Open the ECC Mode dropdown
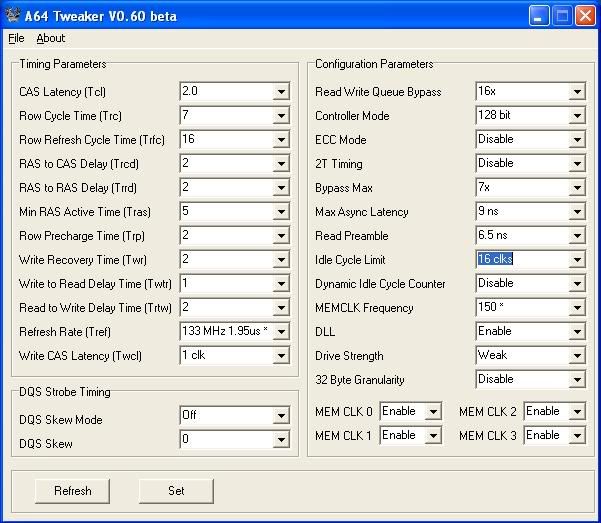This screenshot has width=601, height=523. (x=577, y=140)
